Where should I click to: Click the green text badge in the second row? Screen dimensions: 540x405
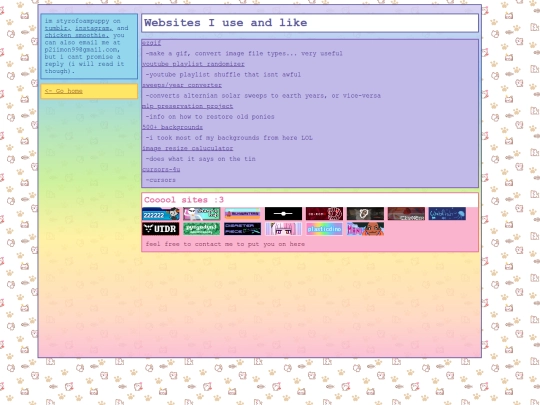tap(201, 229)
